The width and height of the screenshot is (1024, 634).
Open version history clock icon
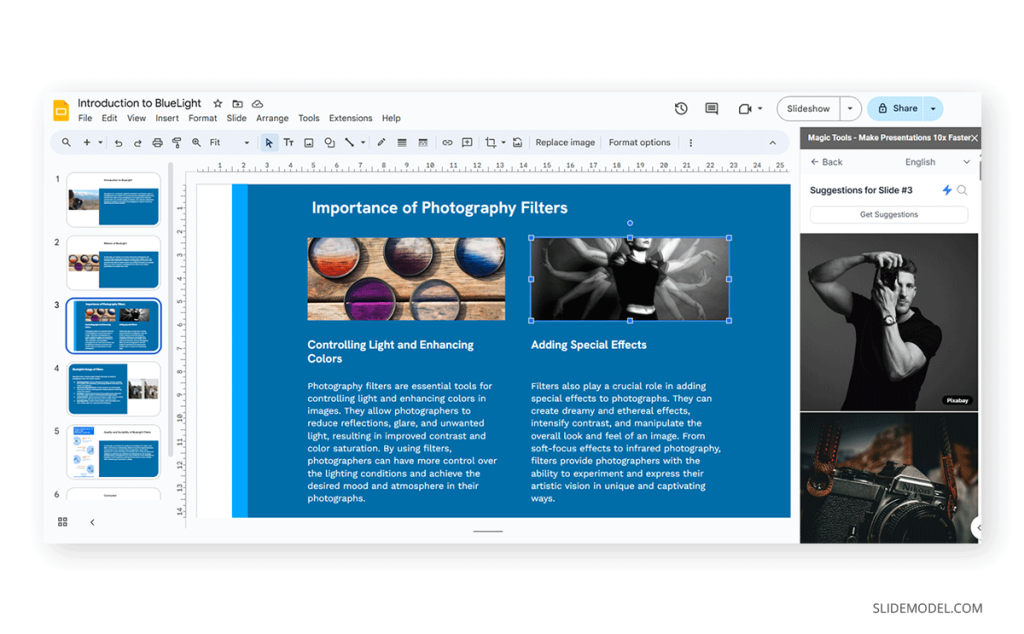681,109
